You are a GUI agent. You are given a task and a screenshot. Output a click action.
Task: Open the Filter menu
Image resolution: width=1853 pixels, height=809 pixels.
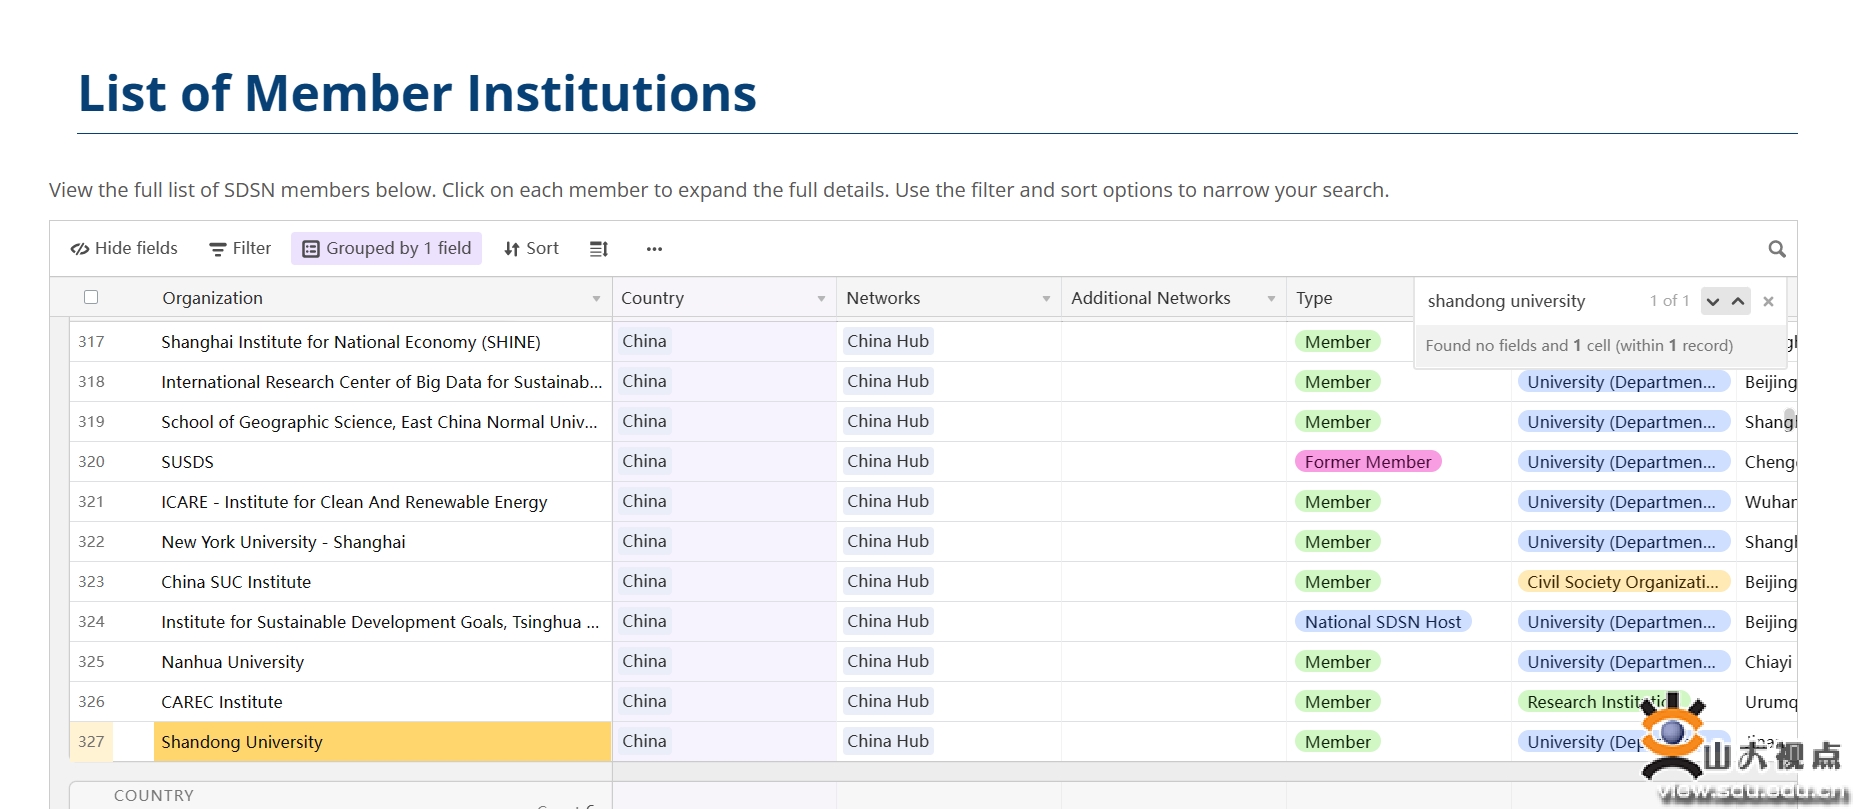[x=240, y=248]
